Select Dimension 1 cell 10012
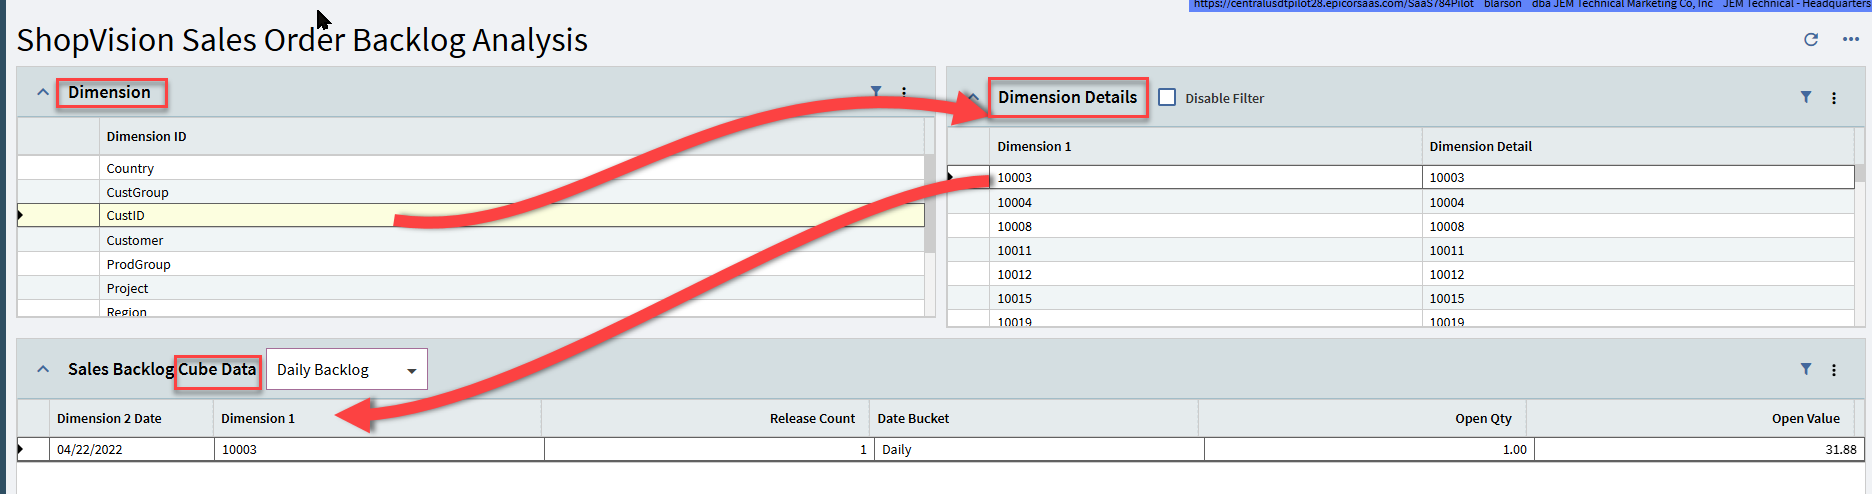Screen dimensions: 1872x494 (x=1205, y=274)
